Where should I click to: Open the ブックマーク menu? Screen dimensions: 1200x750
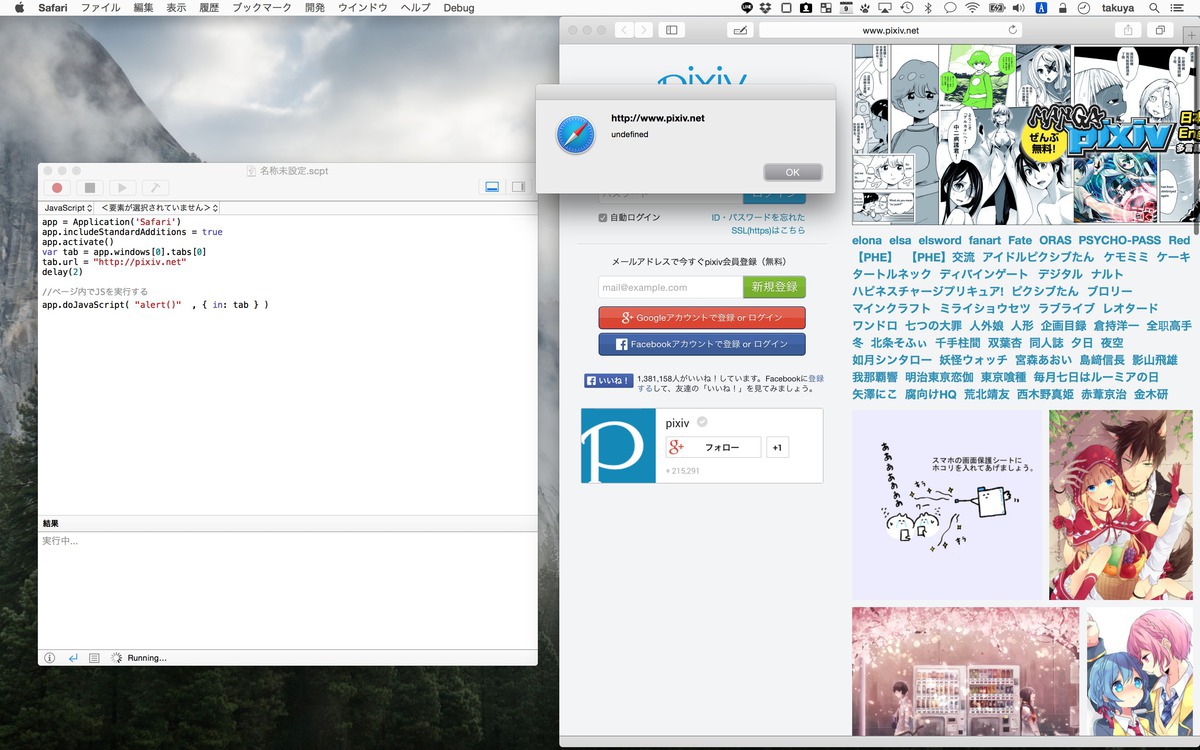coord(262,8)
